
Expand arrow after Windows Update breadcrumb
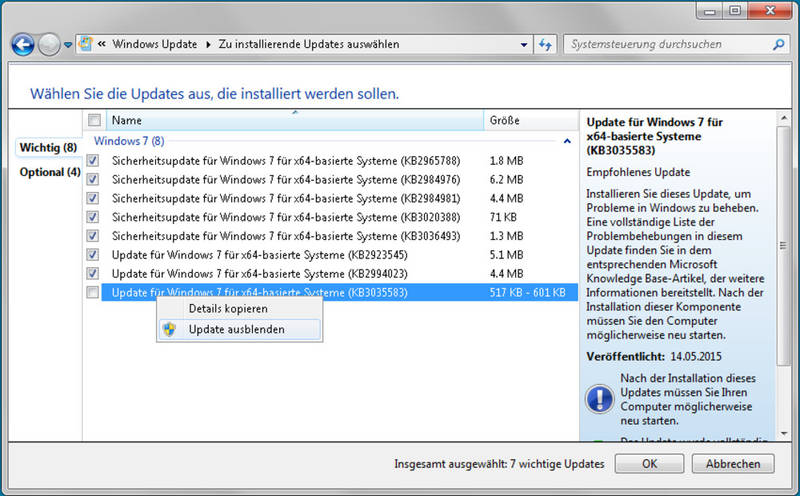[208, 44]
